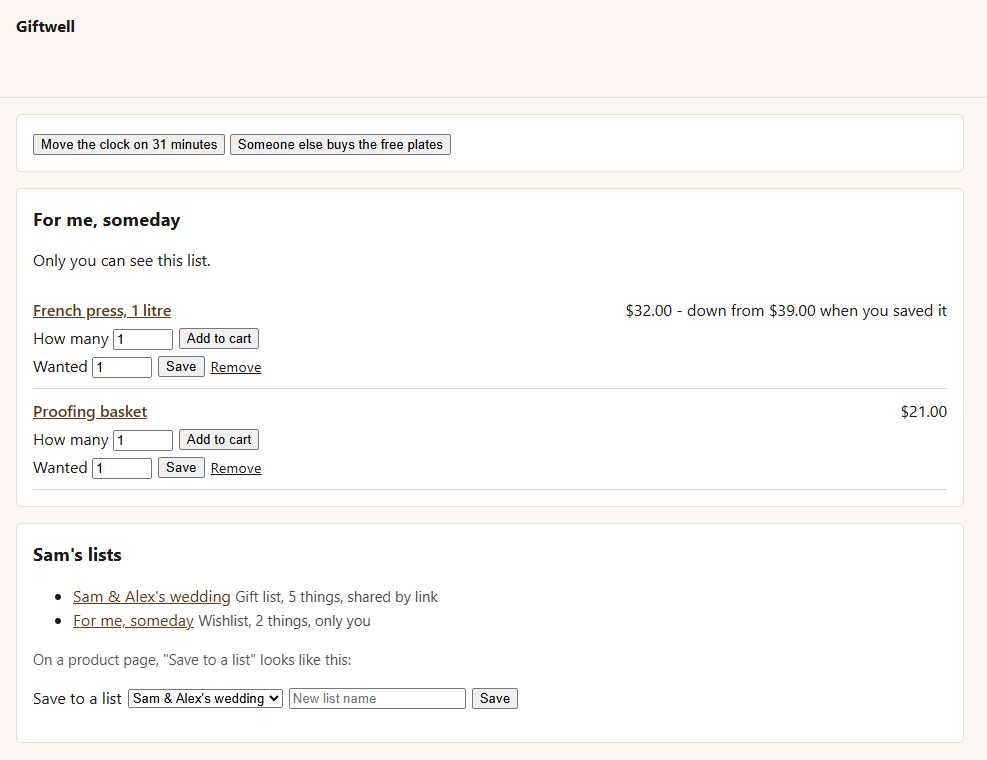Remove French press from the wishlist
This screenshot has height=760, width=987.
(x=236, y=367)
